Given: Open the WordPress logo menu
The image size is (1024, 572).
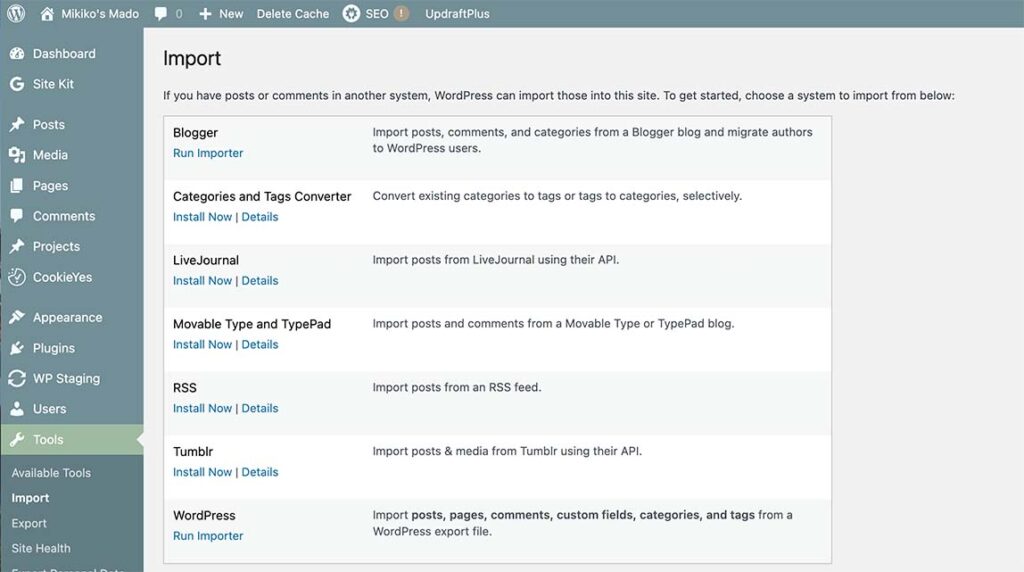Looking at the screenshot, I should [x=16, y=13].
